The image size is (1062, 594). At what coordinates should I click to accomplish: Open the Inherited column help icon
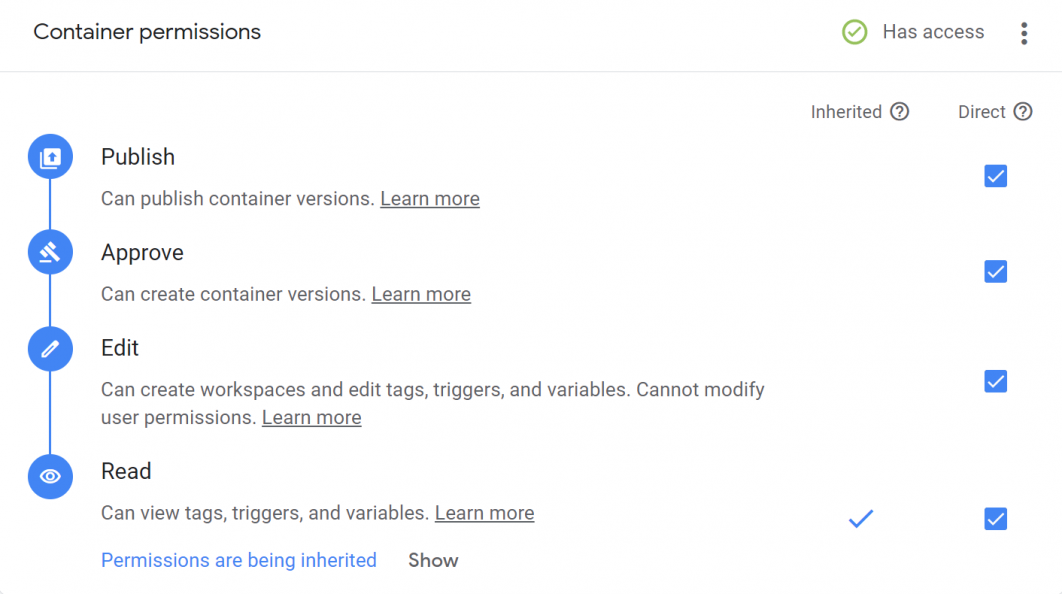point(899,111)
